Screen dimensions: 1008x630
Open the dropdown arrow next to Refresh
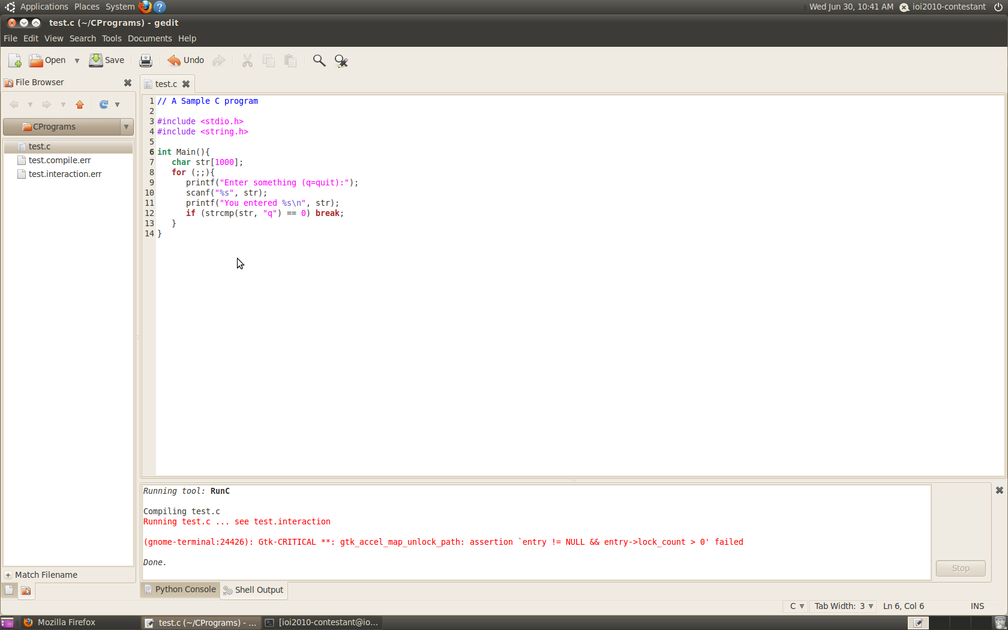pyautogui.click(x=117, y=104)
